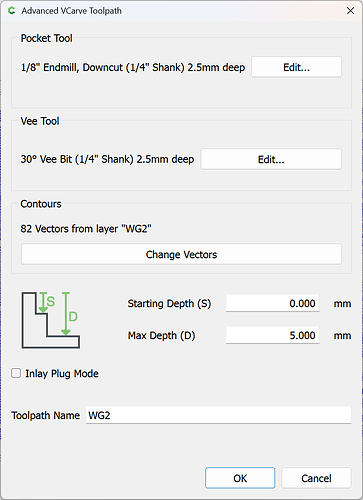Edit the Pocket Tool endmill settings
The image size is (363, 500).
296,67
